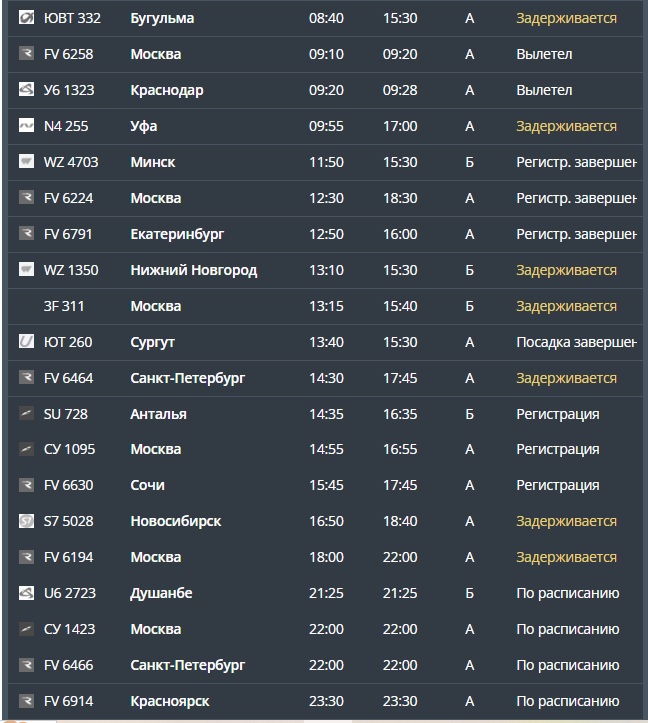Select flight 3F 311
This screenshot has width=648, height=723.
(x=64, y=306)
